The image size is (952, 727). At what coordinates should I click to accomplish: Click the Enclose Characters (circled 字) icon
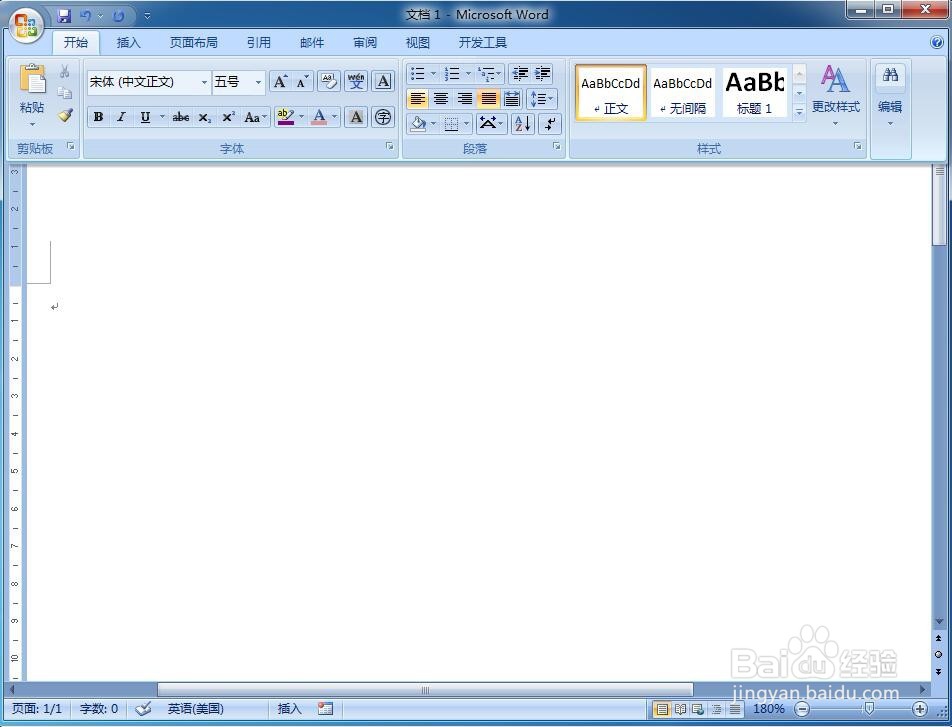383,117
